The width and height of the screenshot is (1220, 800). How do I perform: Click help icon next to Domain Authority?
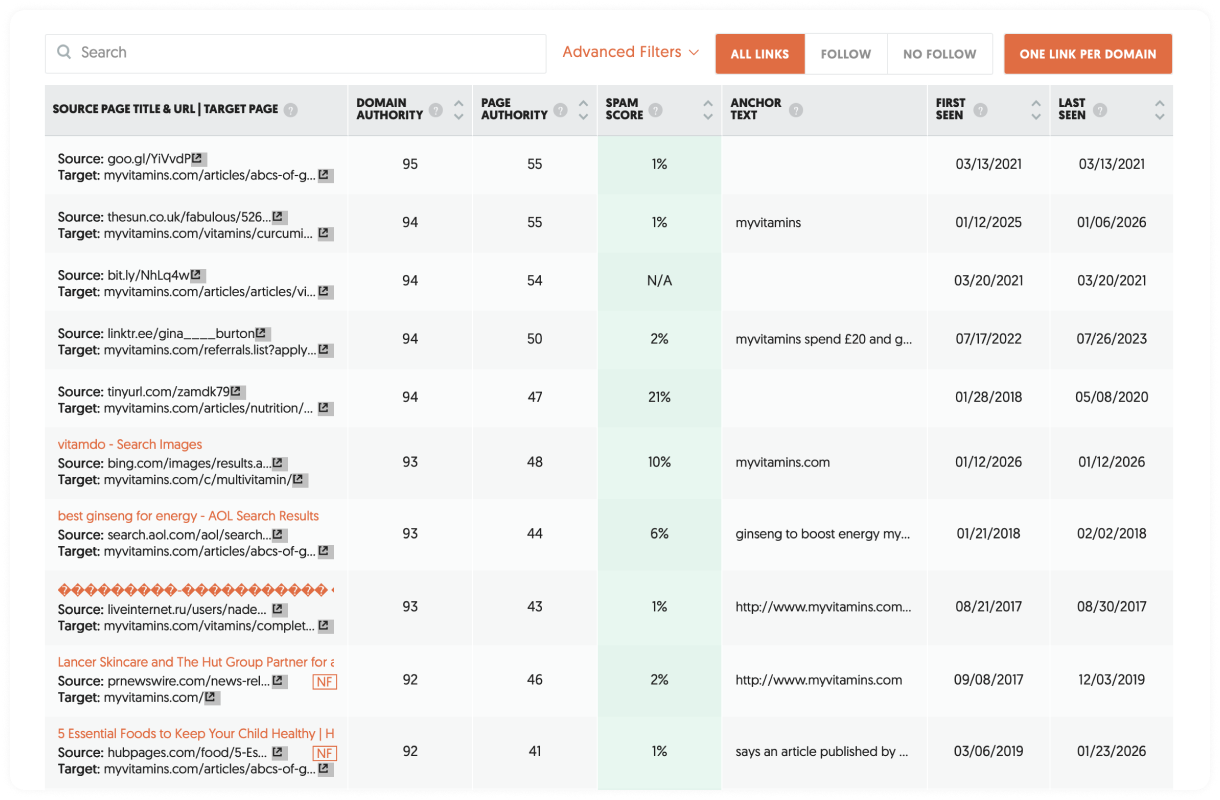436,110
